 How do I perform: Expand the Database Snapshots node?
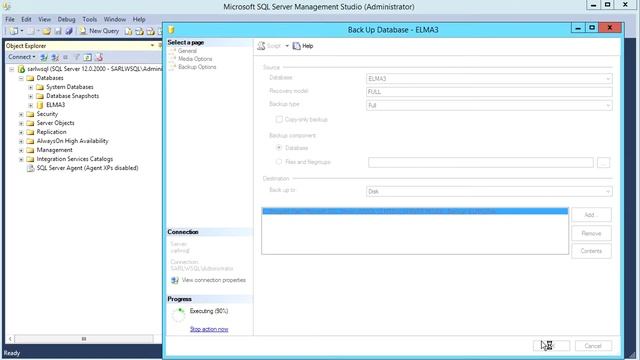(x=31, y=96)
